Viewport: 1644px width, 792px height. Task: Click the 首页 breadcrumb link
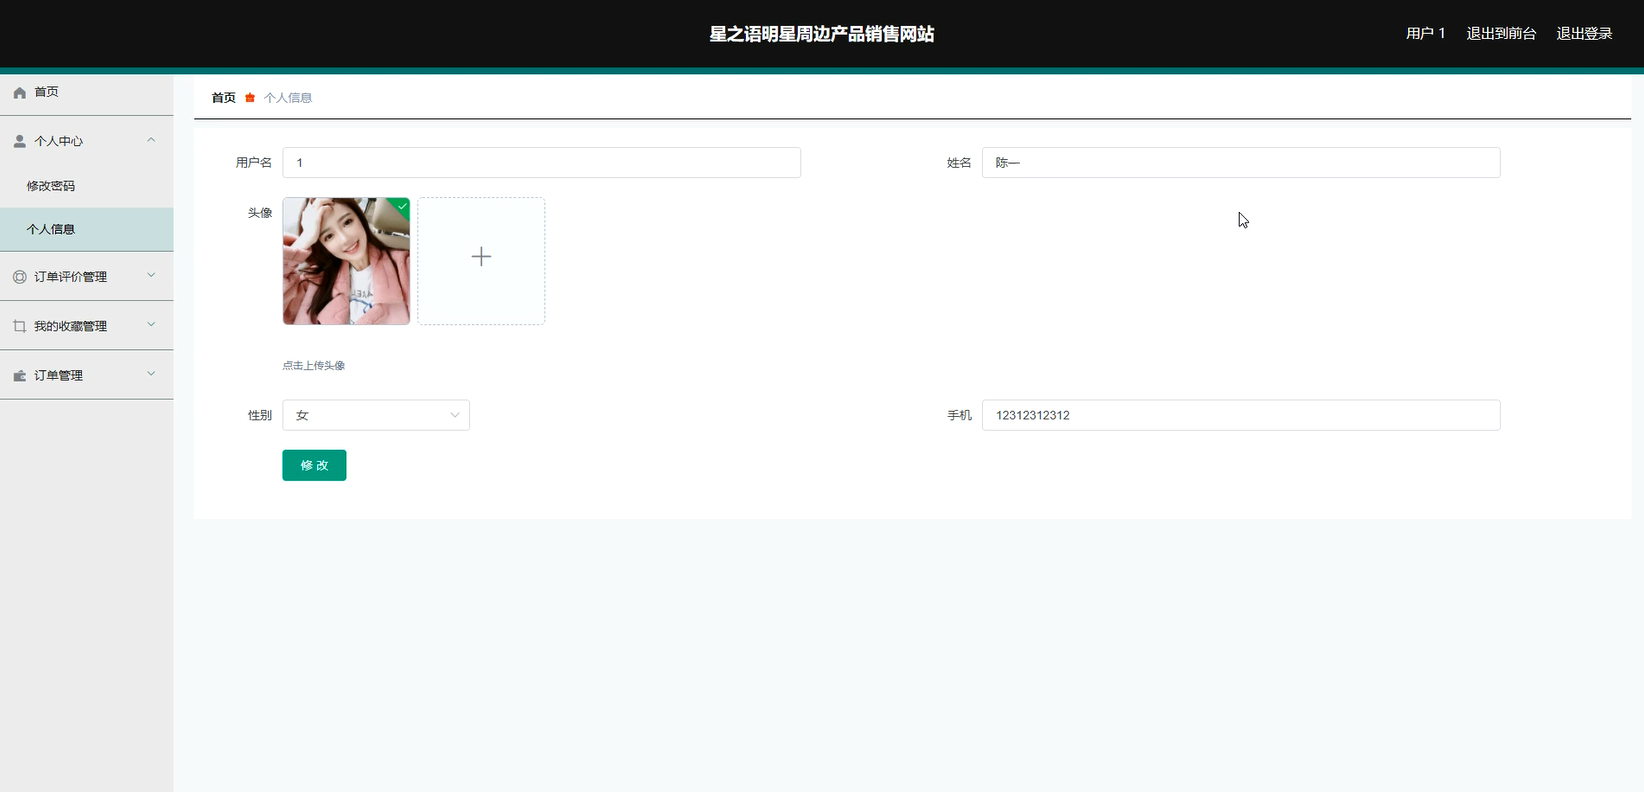pyautogui.click(x=224, y=98)
